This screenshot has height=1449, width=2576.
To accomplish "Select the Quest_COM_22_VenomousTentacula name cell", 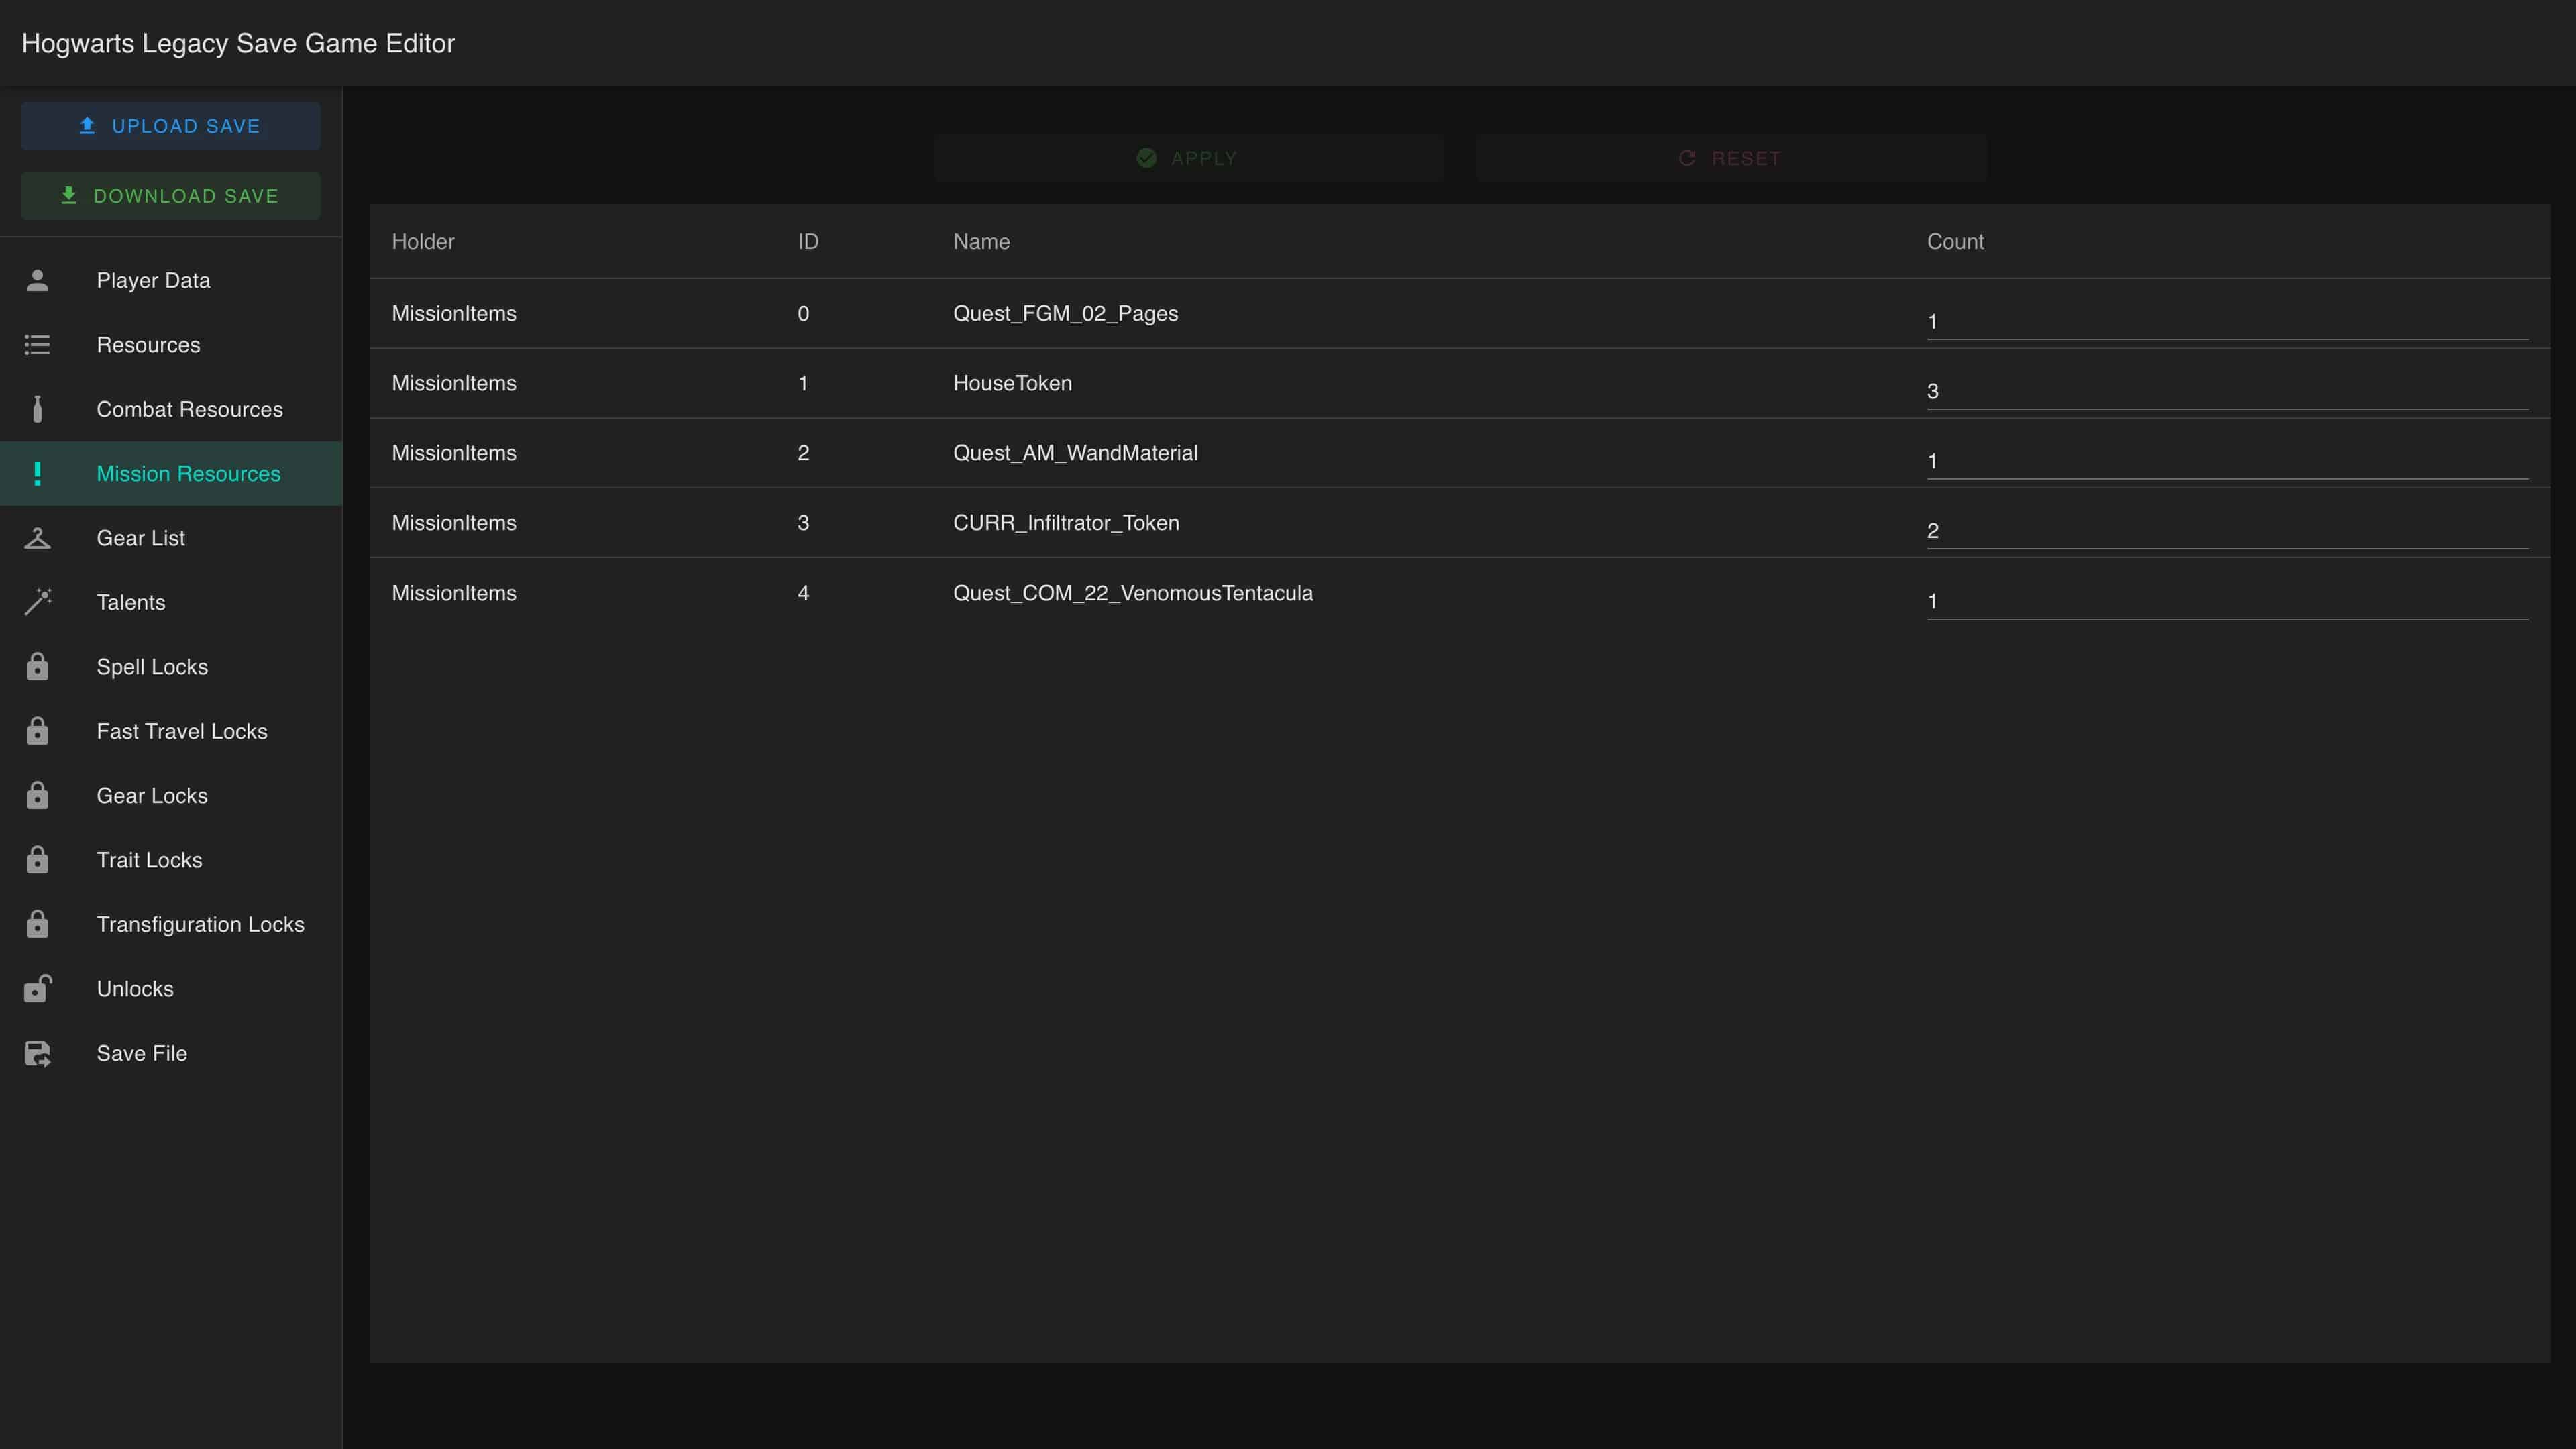I will coord(1133,593).
